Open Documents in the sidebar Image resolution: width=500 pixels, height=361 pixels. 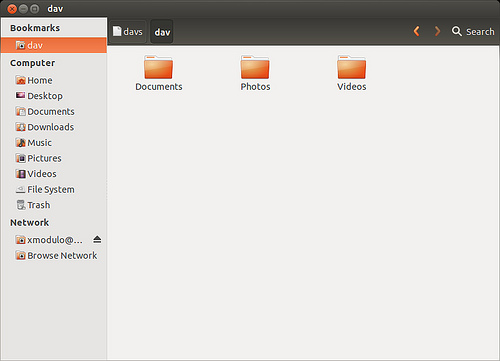[54, 112]
